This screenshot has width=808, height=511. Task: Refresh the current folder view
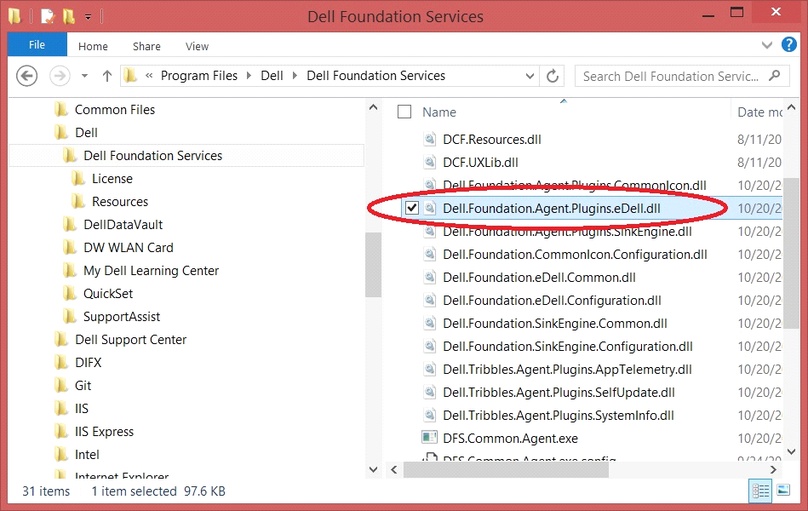(553, 76)
